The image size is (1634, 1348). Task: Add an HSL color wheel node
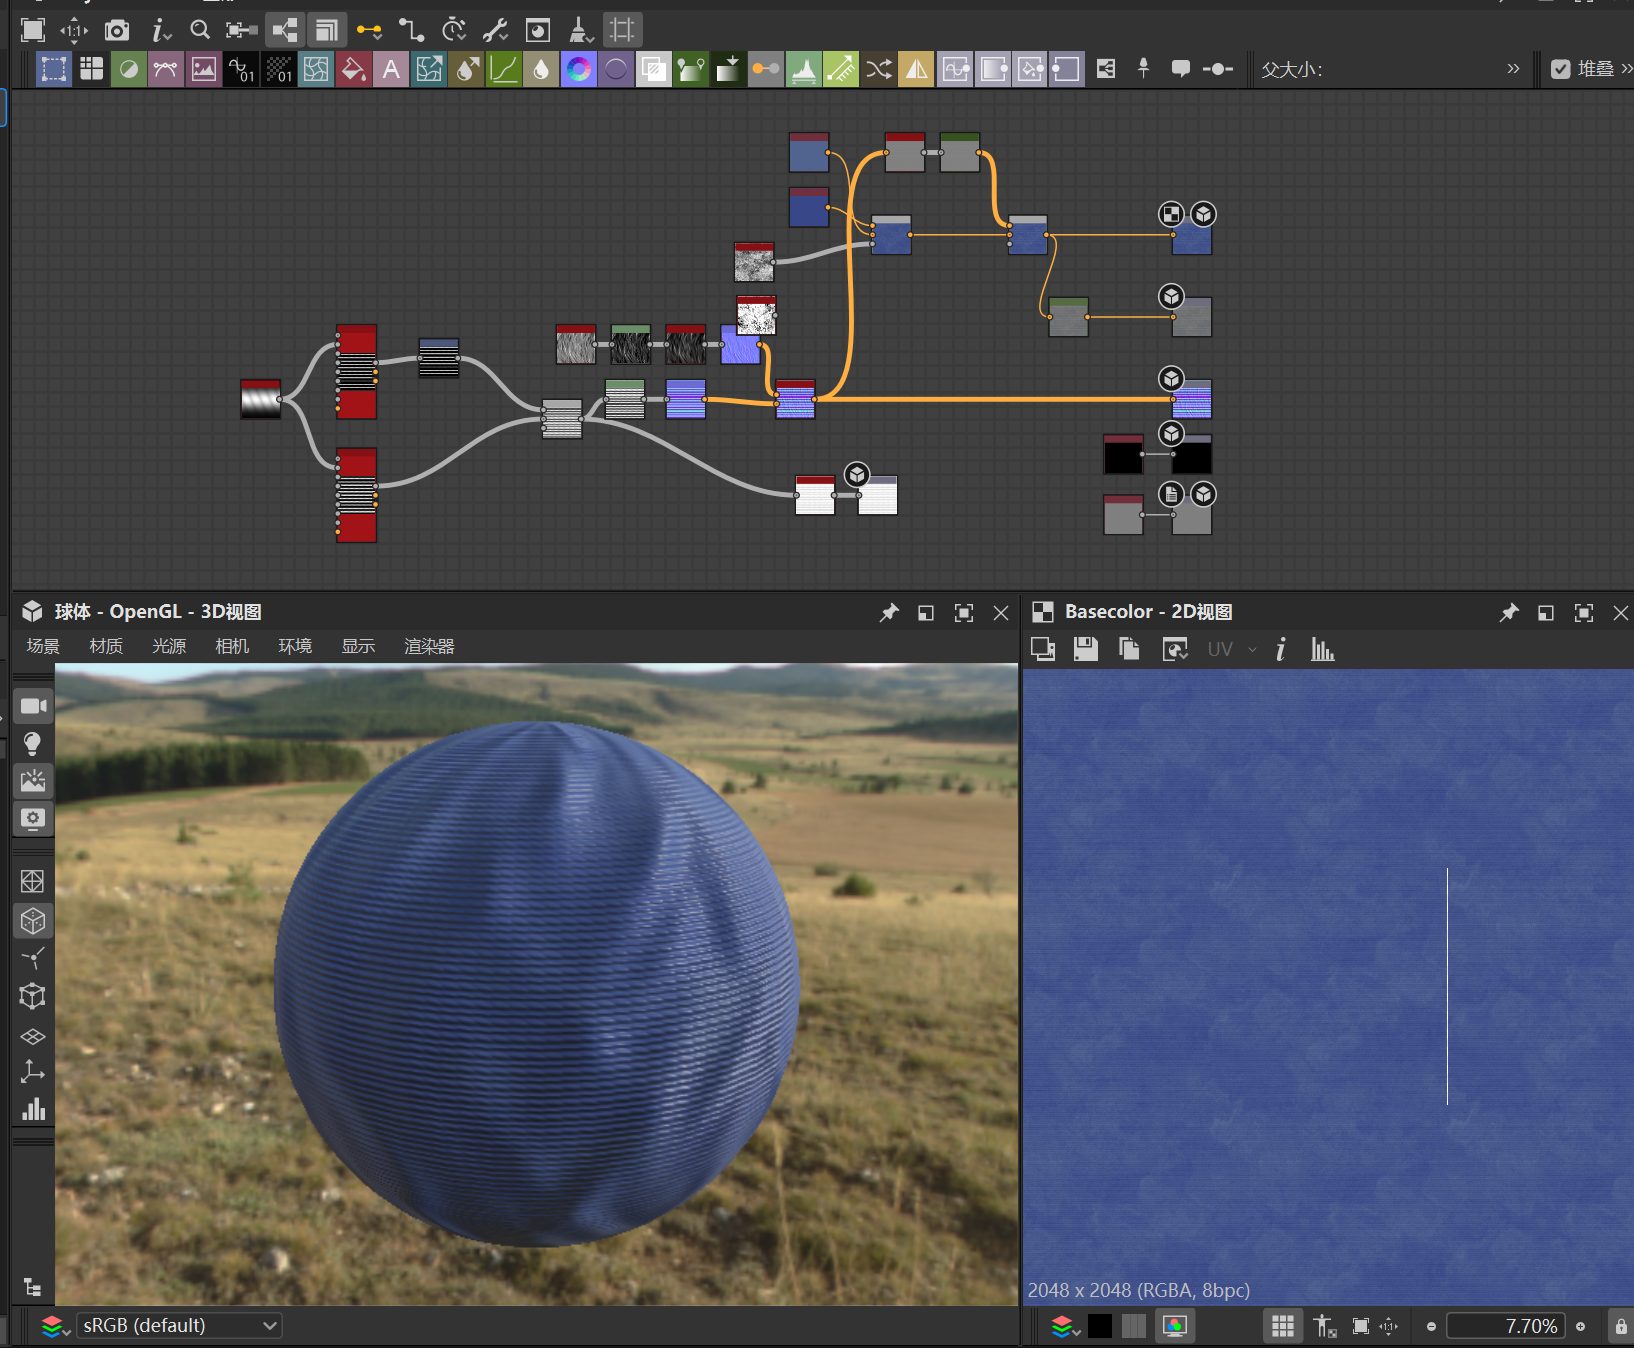(578, 69)
